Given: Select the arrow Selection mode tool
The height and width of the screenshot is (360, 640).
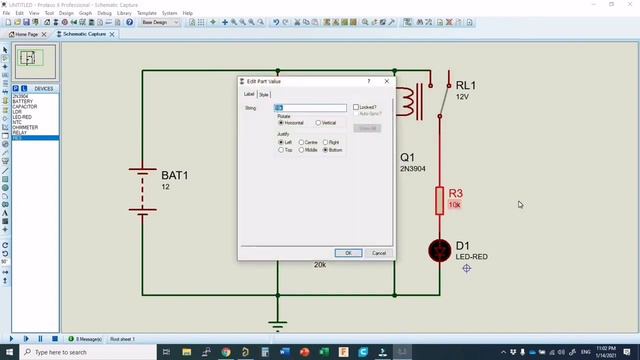Looking at the screenshot, I should tap(5, 50).
